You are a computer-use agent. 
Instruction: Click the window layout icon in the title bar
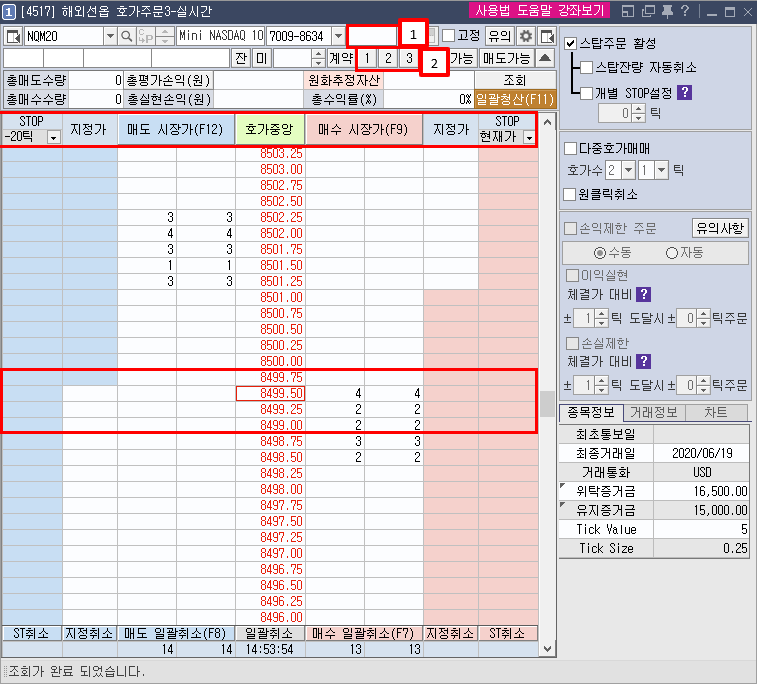[628, 11]
